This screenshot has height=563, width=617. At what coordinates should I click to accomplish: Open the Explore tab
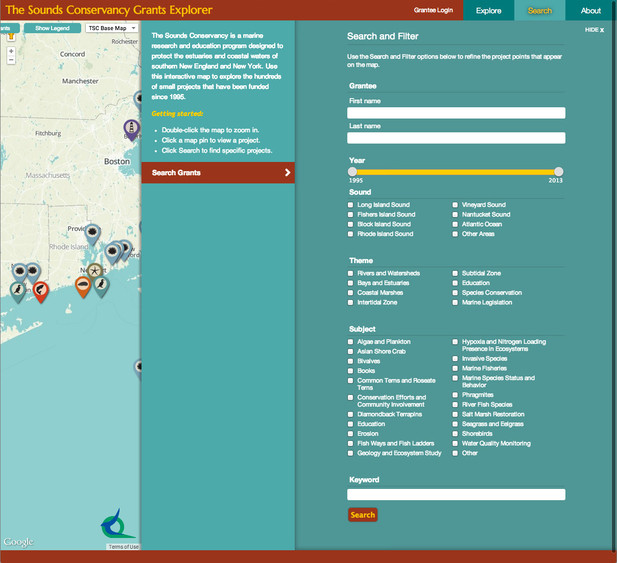[x=488, y=10]
